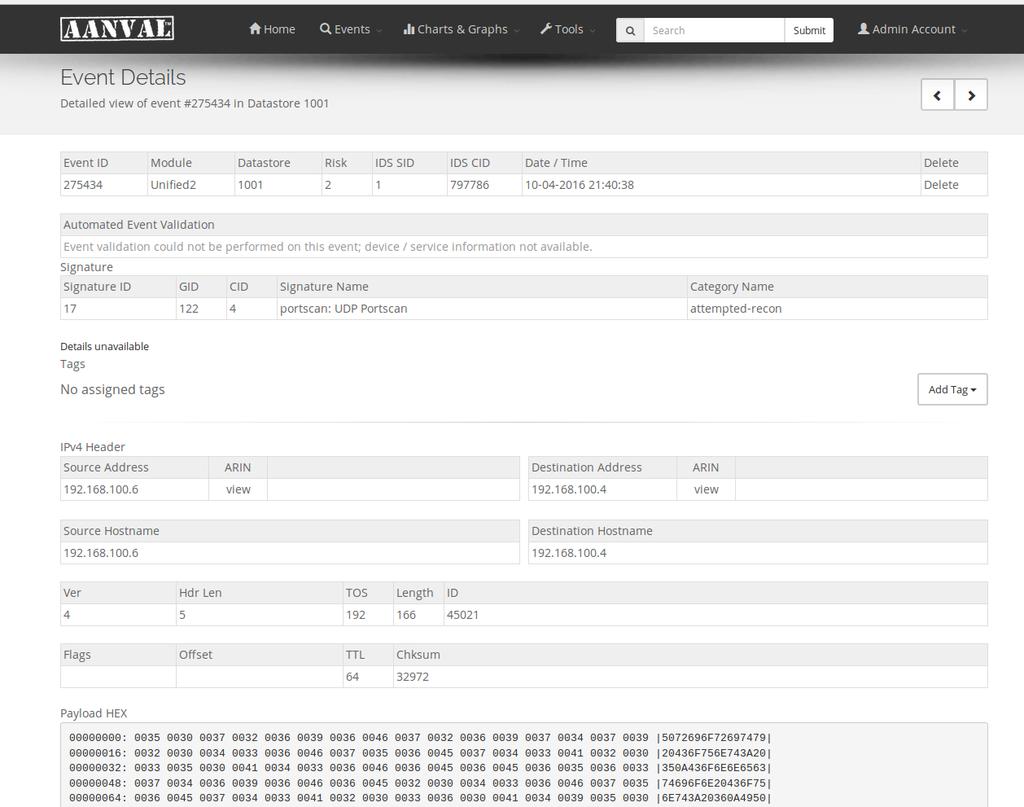Go to previous event with left chevron
The image size is (1024, 807).
point(937,95)
